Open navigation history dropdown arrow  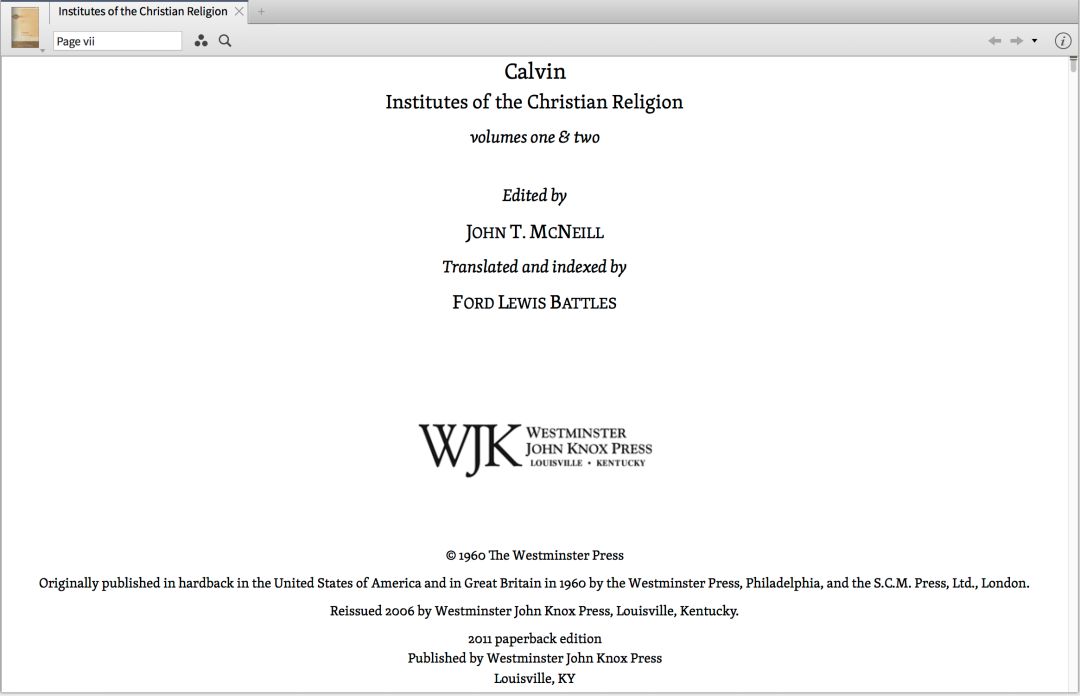[x=1035, y=41]
